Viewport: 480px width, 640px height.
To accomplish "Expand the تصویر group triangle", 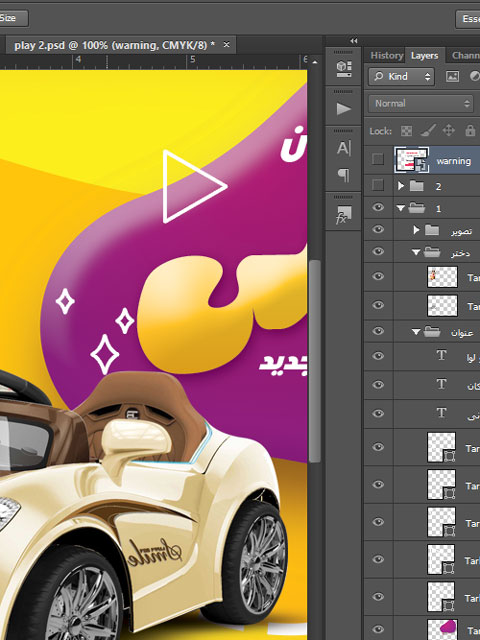I will (416, 230).
